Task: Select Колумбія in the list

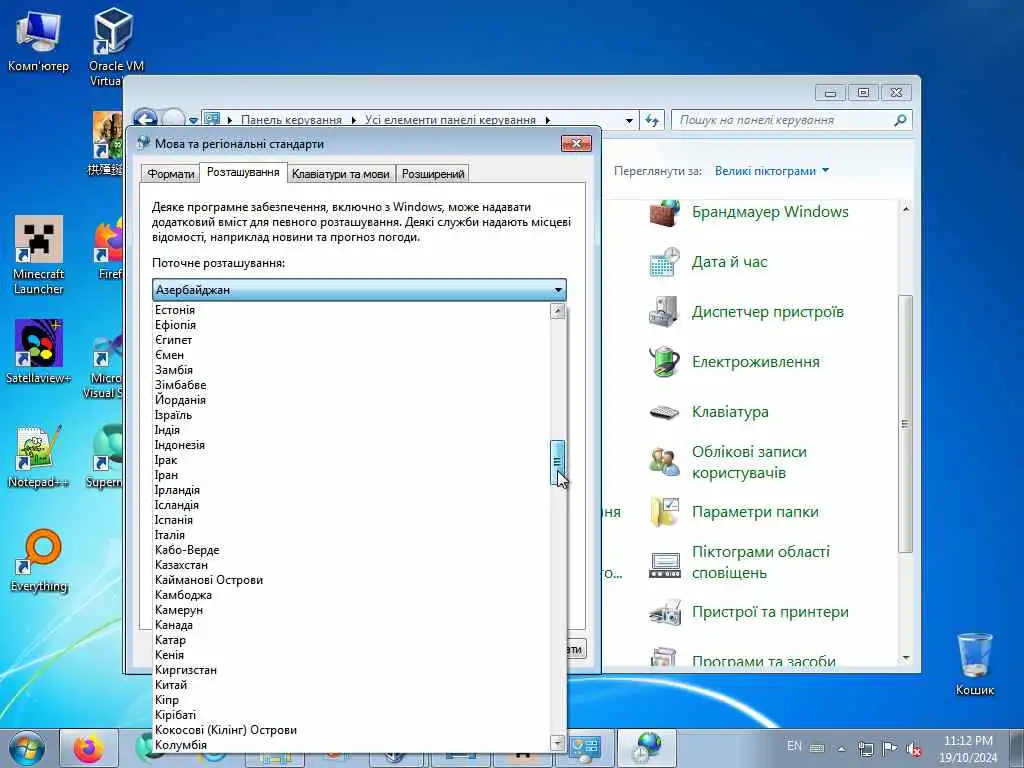Action: pyautogui.click(x=352, y=745)
